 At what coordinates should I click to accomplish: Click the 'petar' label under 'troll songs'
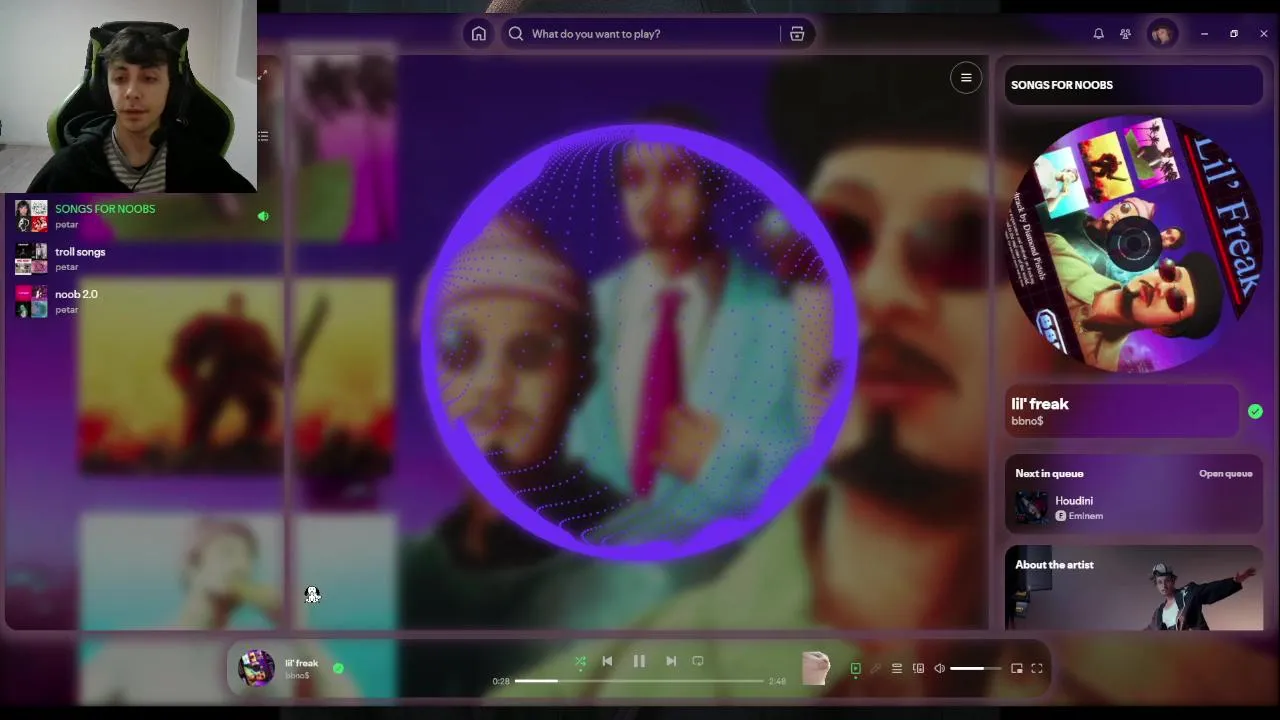click(x=66, y=267)
